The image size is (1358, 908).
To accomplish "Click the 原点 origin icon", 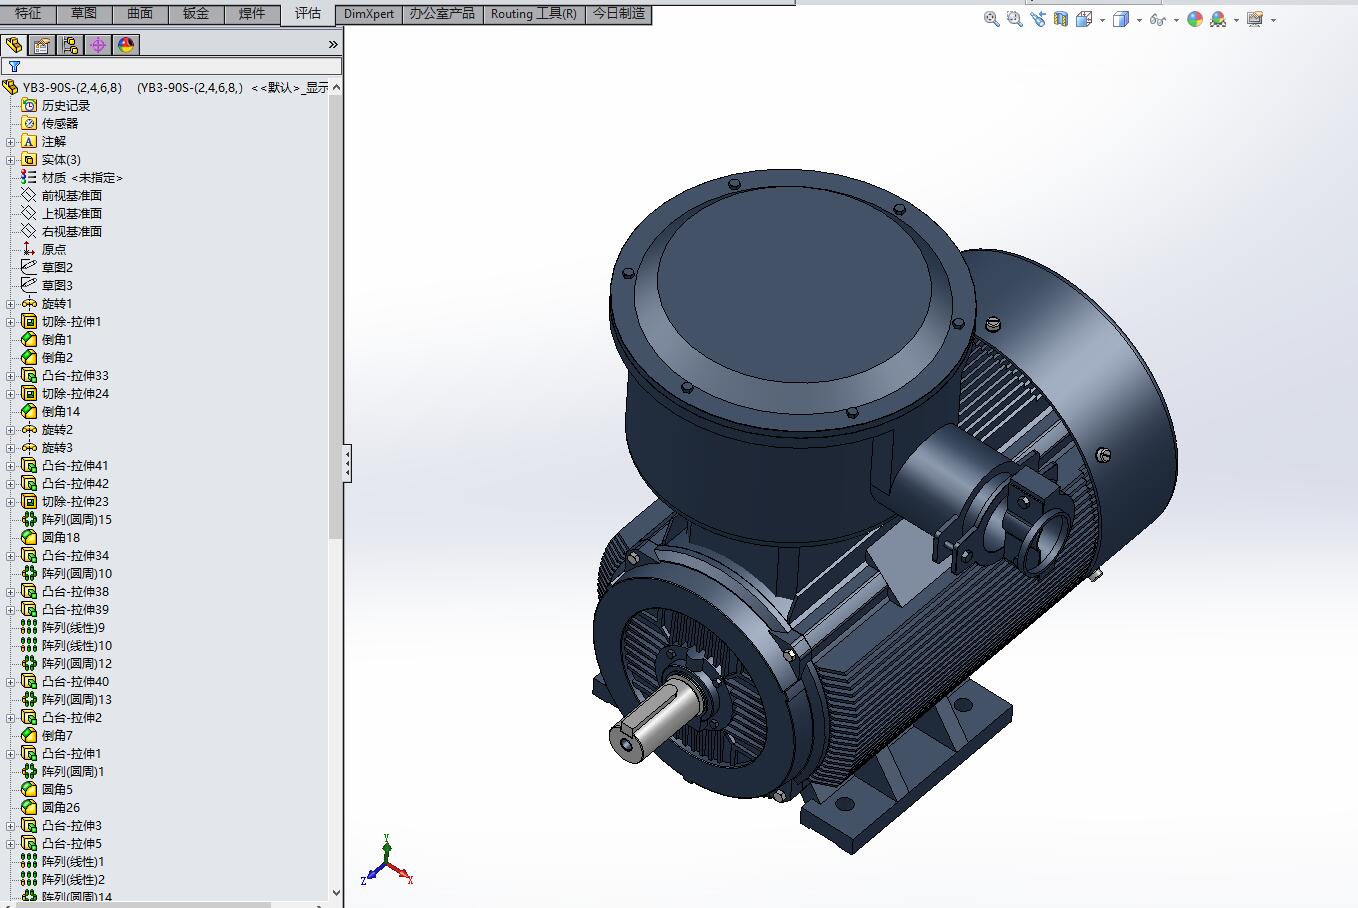I will tap(29, 249).
